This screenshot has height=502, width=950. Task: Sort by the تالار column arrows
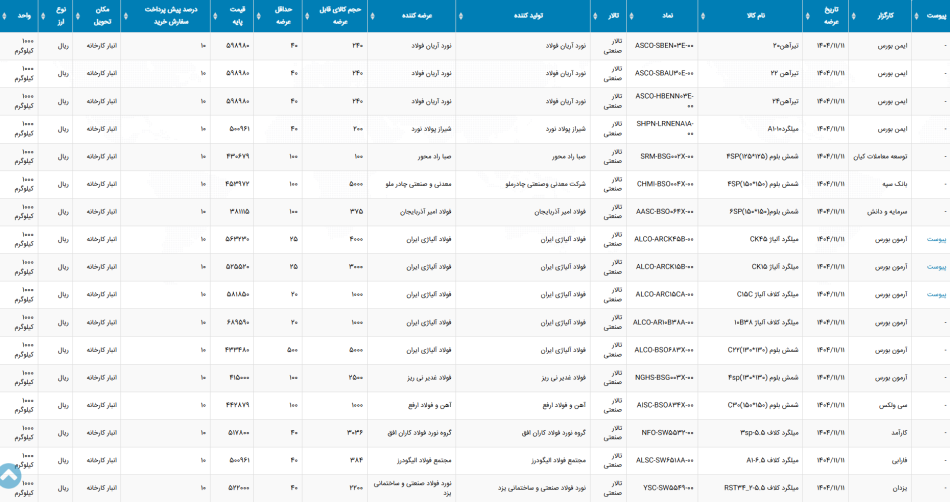tap(595, 16)
